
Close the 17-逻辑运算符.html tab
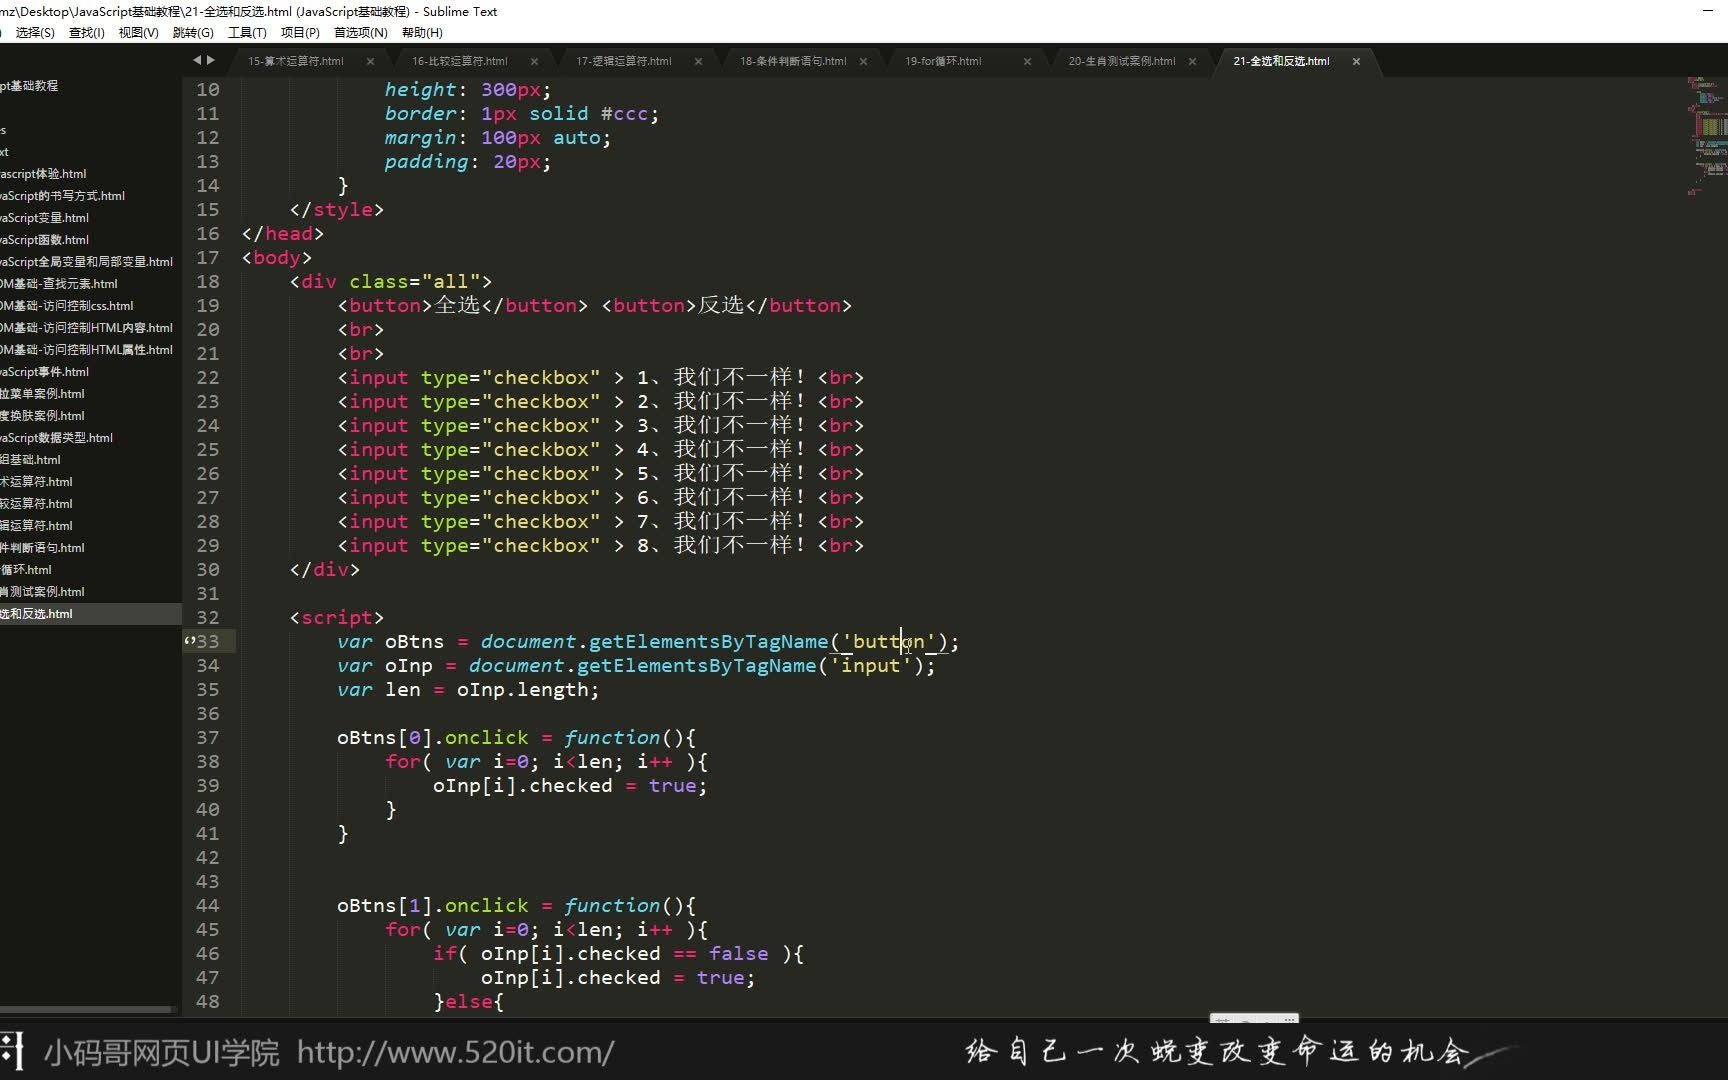[698, 61]
